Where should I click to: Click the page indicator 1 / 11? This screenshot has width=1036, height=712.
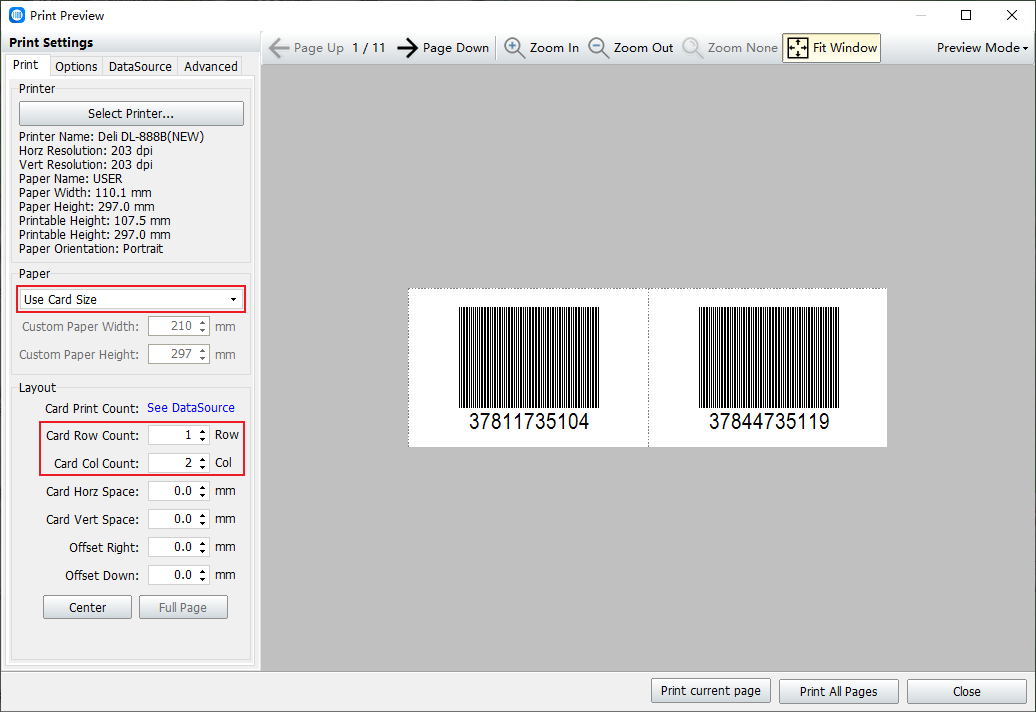[x=369, y=48]
